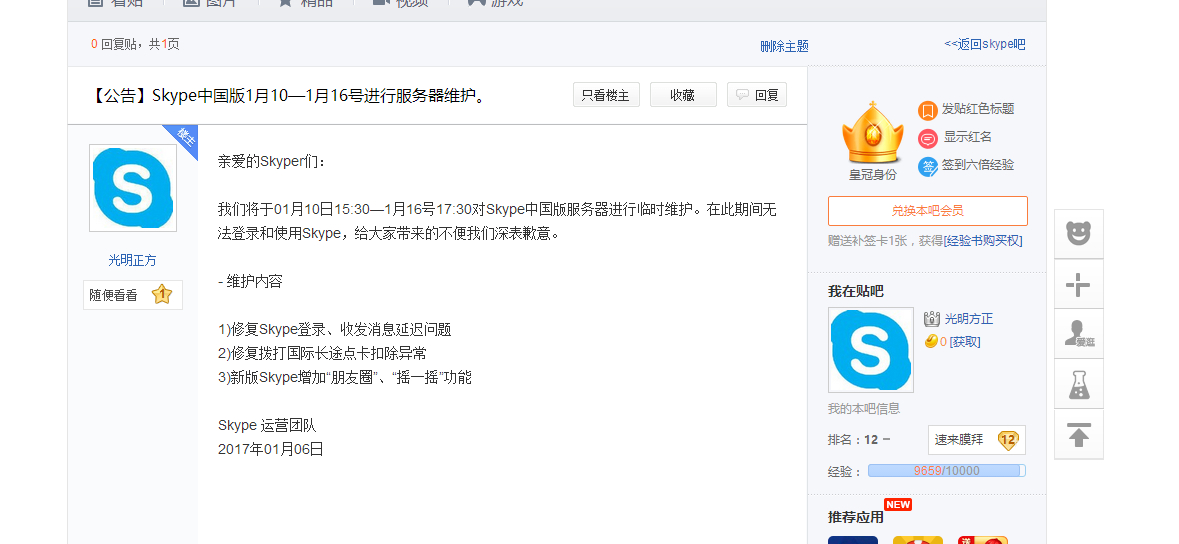This screenshot has width=1179, height=544.
Task: Click the 兑换本吧会员 button
Action: click(927, 211)
